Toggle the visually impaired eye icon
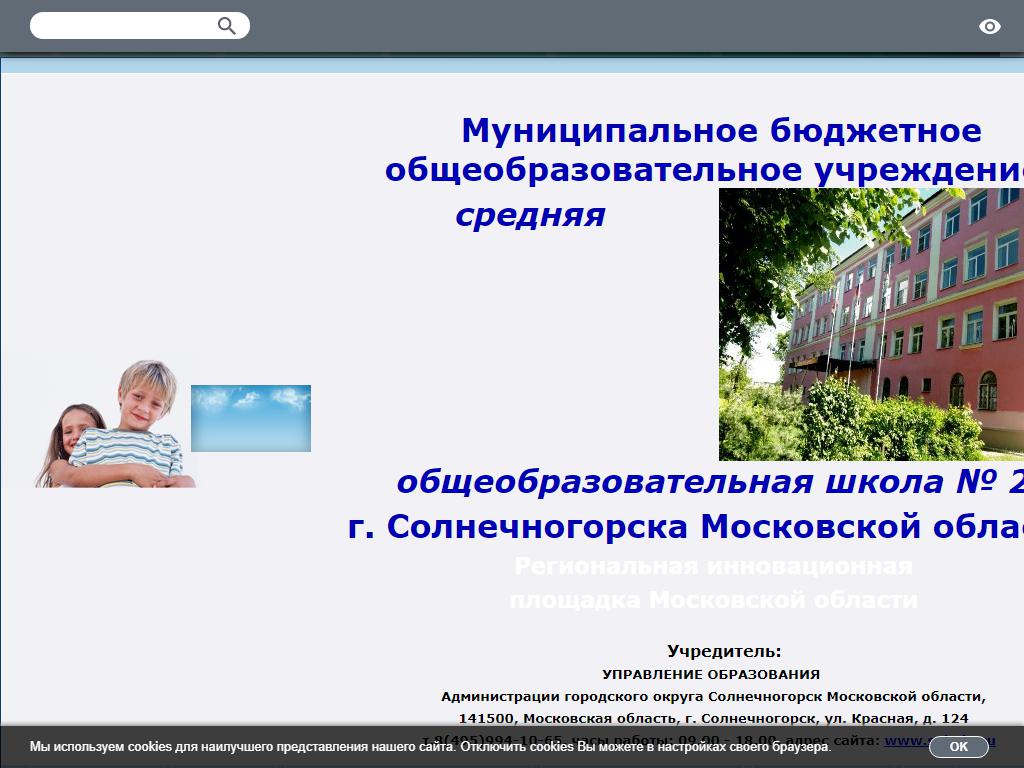The height and width of the screenshot is (768, 1024). pyautogui.click(x=989, y=27)
